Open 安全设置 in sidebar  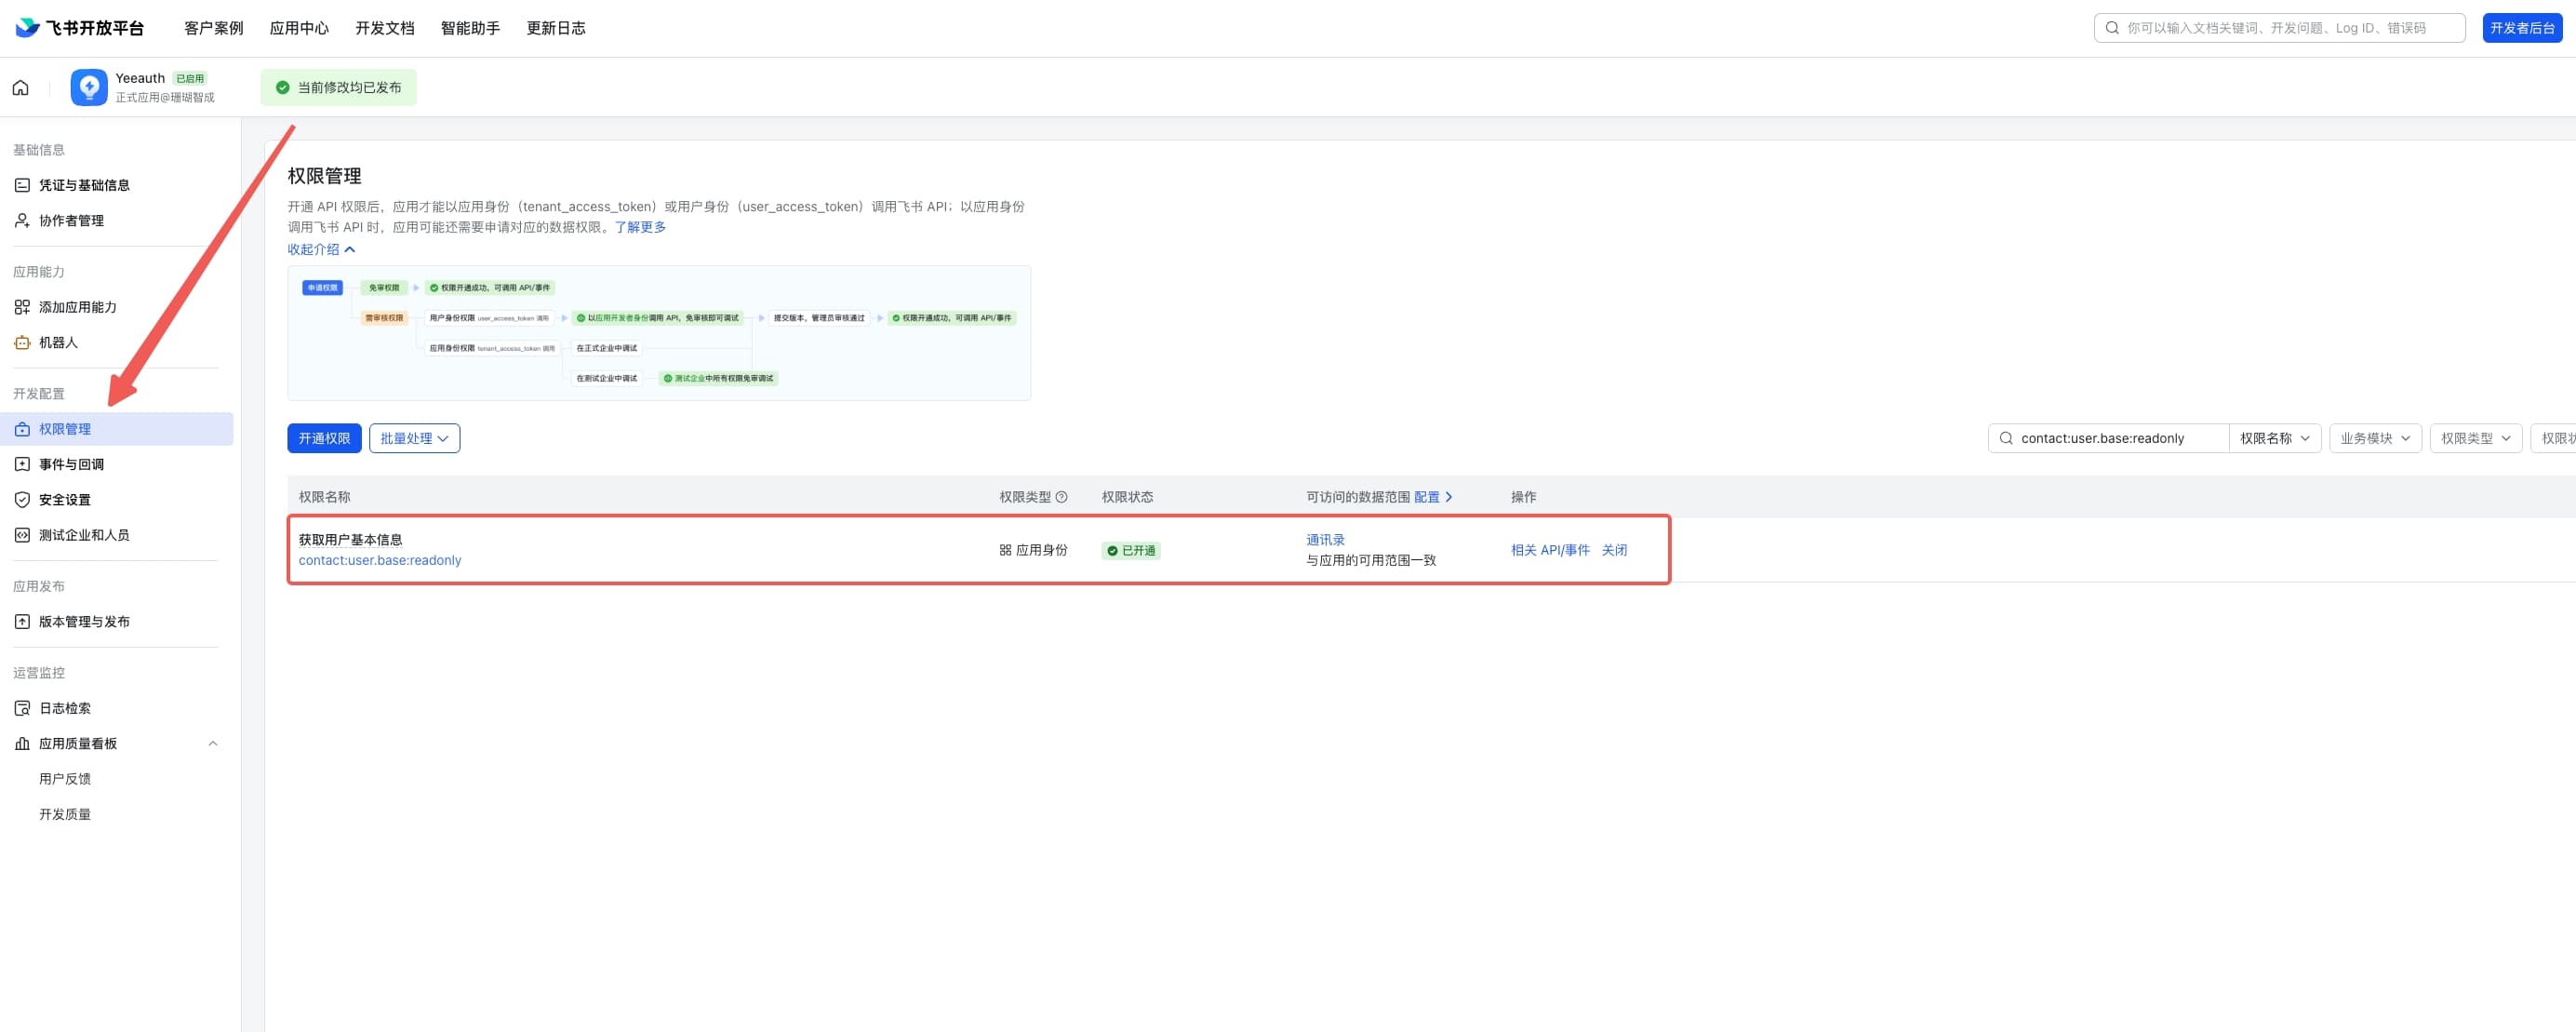(64, 500)
